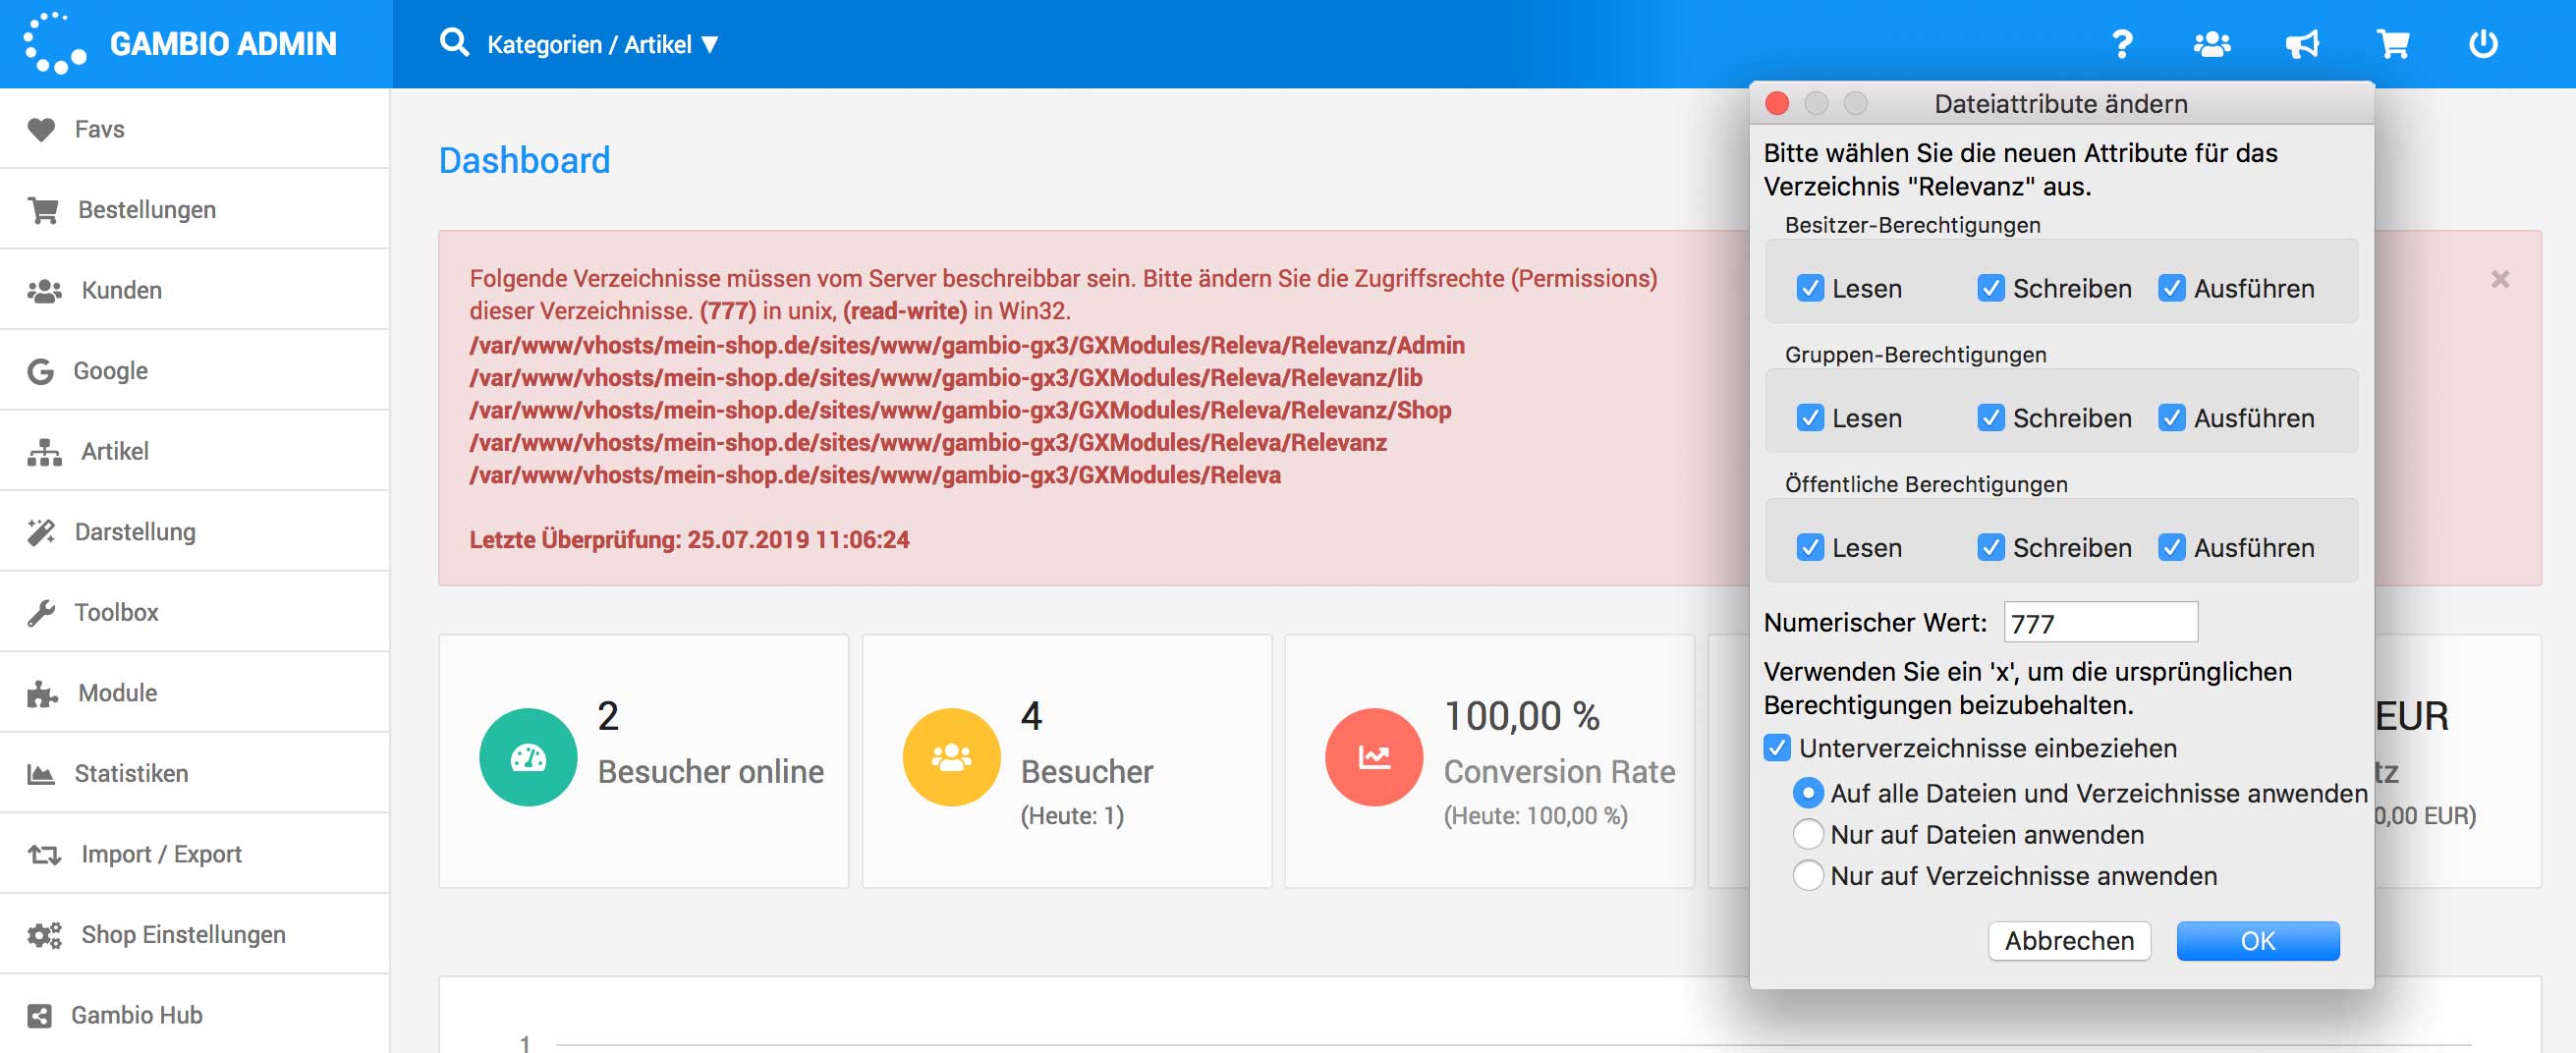Toggle public Ausführen permission checkbox

2172,548
